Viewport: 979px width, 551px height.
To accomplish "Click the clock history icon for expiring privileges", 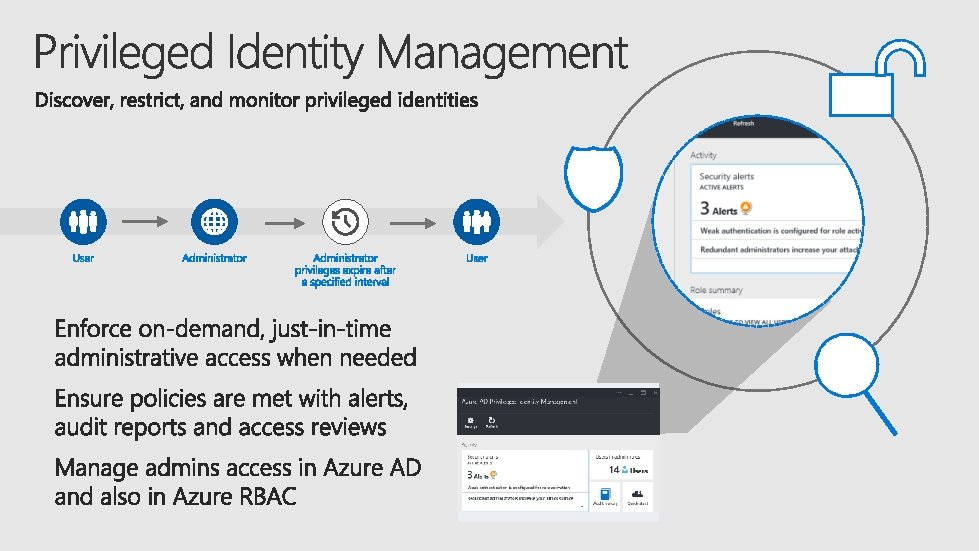I will point(345,222).
